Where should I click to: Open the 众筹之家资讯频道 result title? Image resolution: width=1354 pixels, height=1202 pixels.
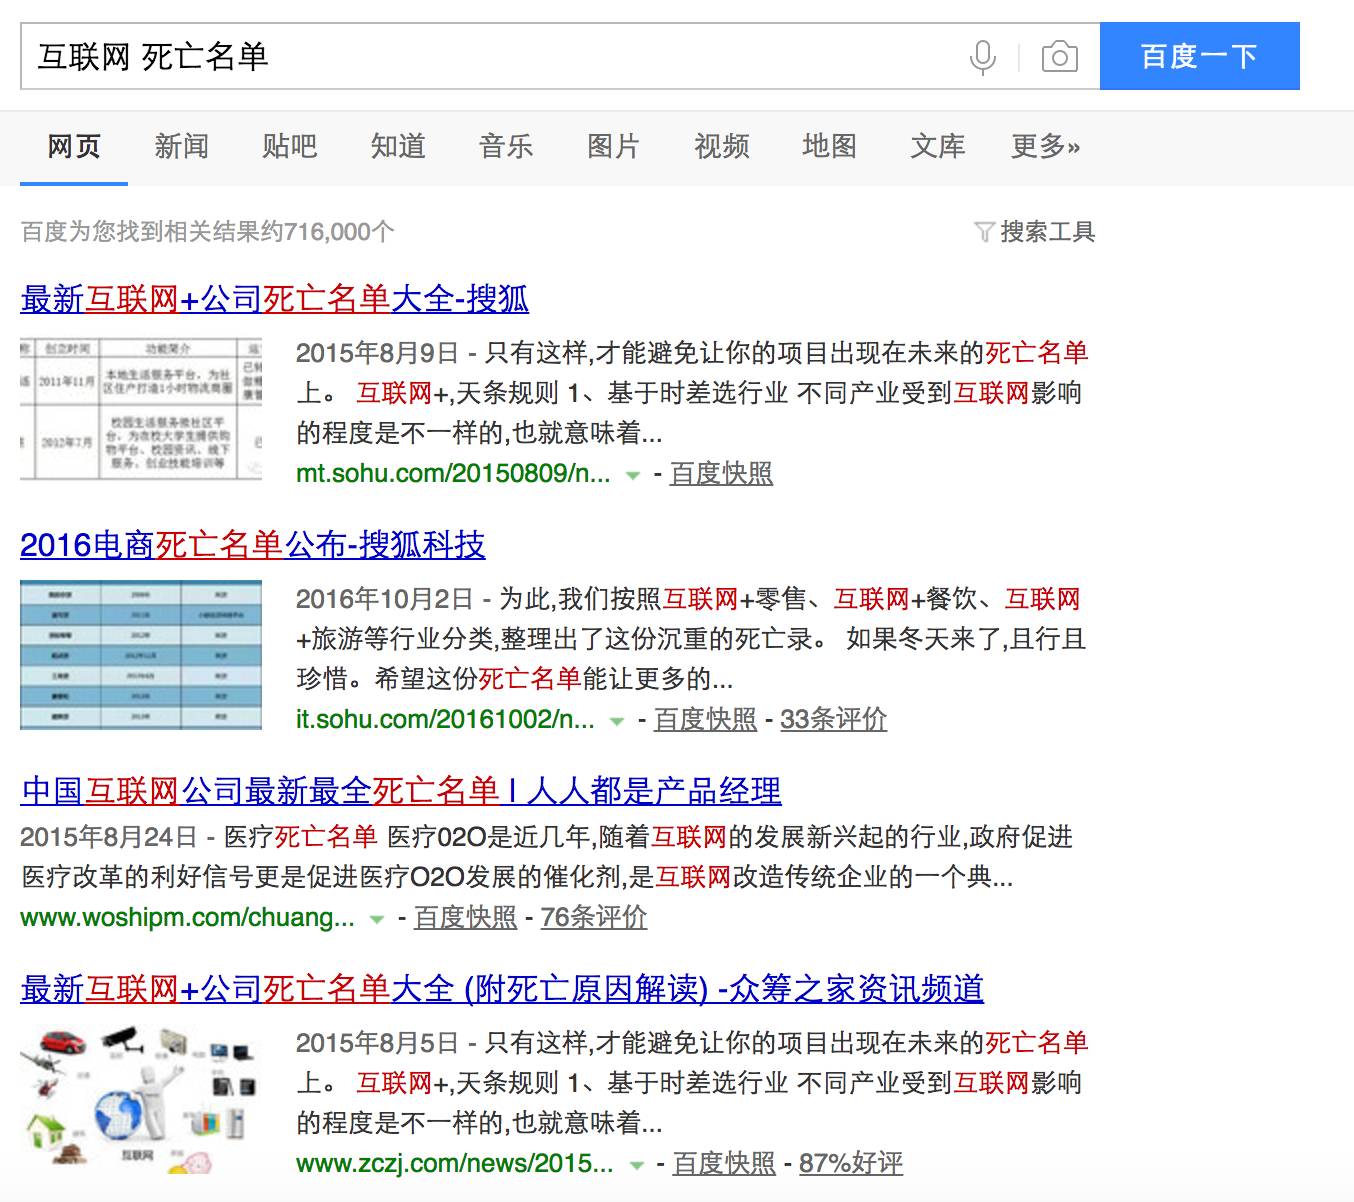(x=502, y=988)
